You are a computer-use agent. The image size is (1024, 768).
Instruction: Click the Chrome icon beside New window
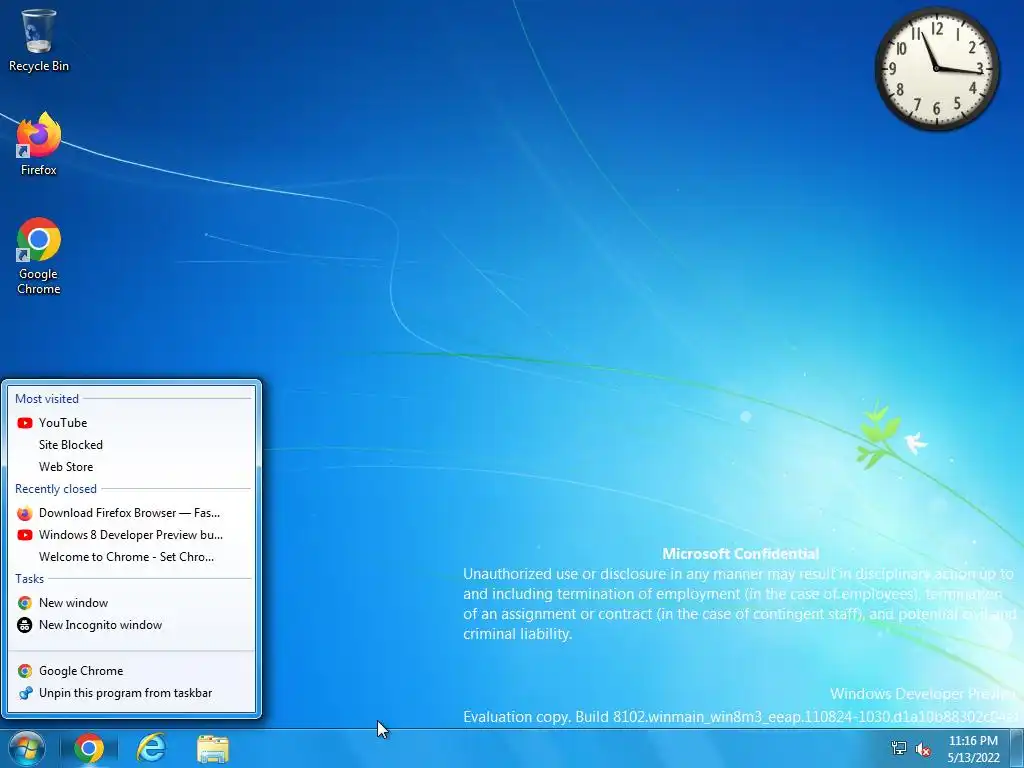[x=25, y=603]
